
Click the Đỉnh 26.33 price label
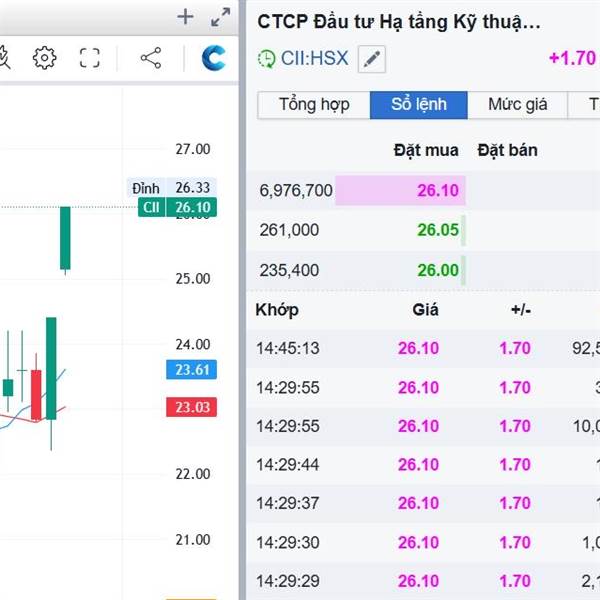point(173,187)
